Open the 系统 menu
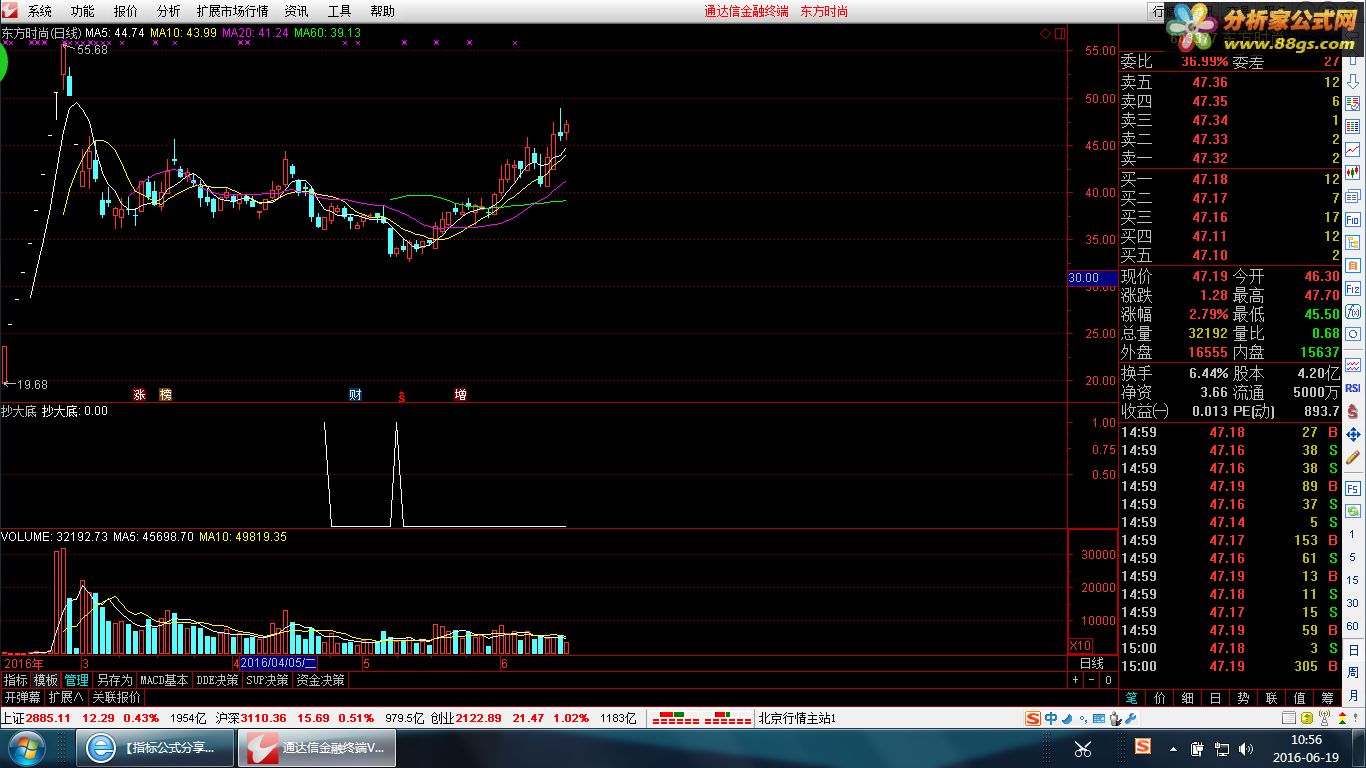Image resolution: width=1366 pixels, height=768 pixels. tap(40, 11)
